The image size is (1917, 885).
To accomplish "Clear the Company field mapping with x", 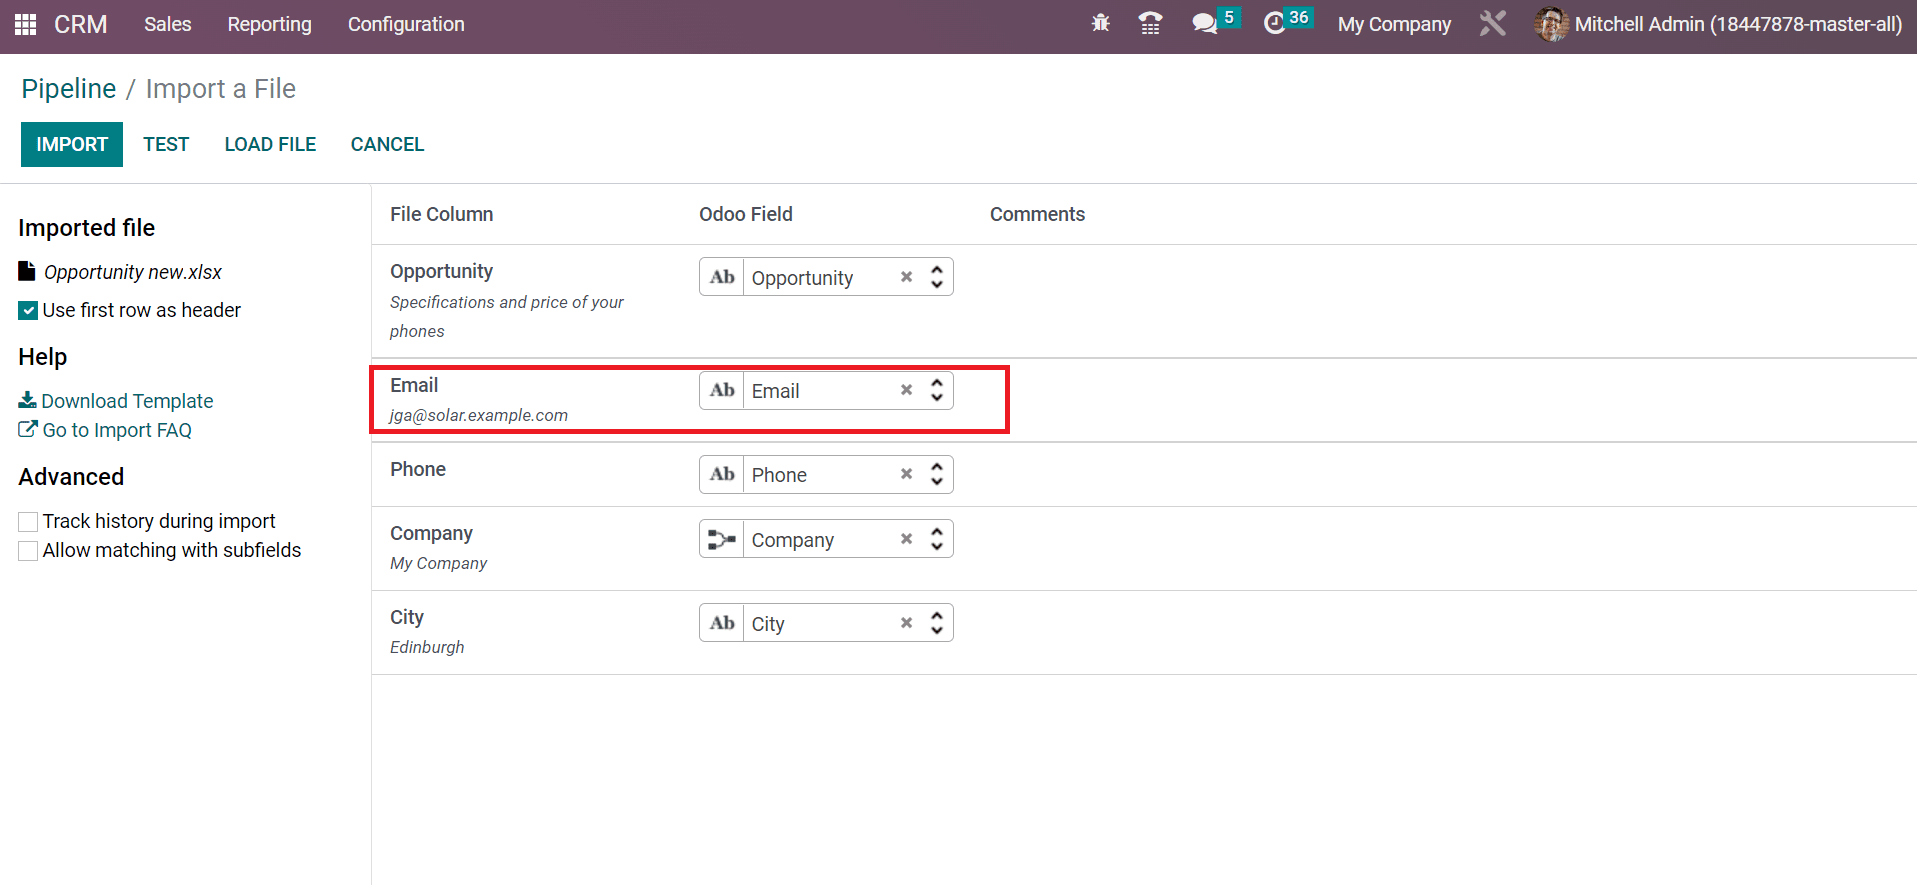I will tap(906, 539).
